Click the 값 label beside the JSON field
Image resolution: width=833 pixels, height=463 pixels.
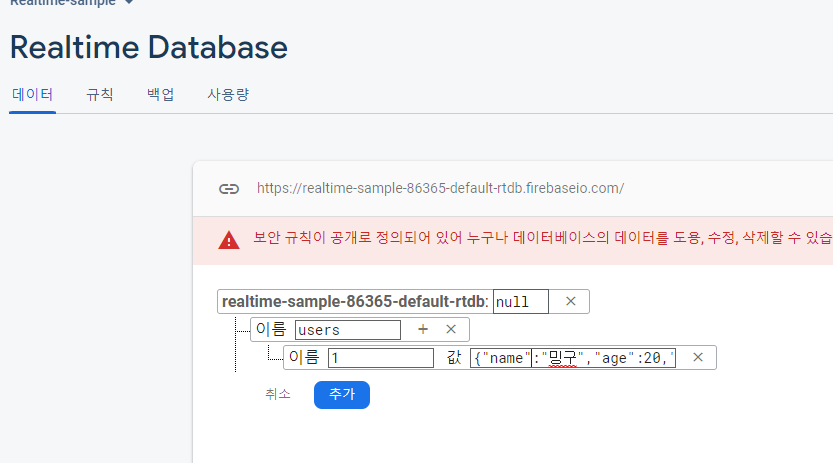tap(454, 357)
